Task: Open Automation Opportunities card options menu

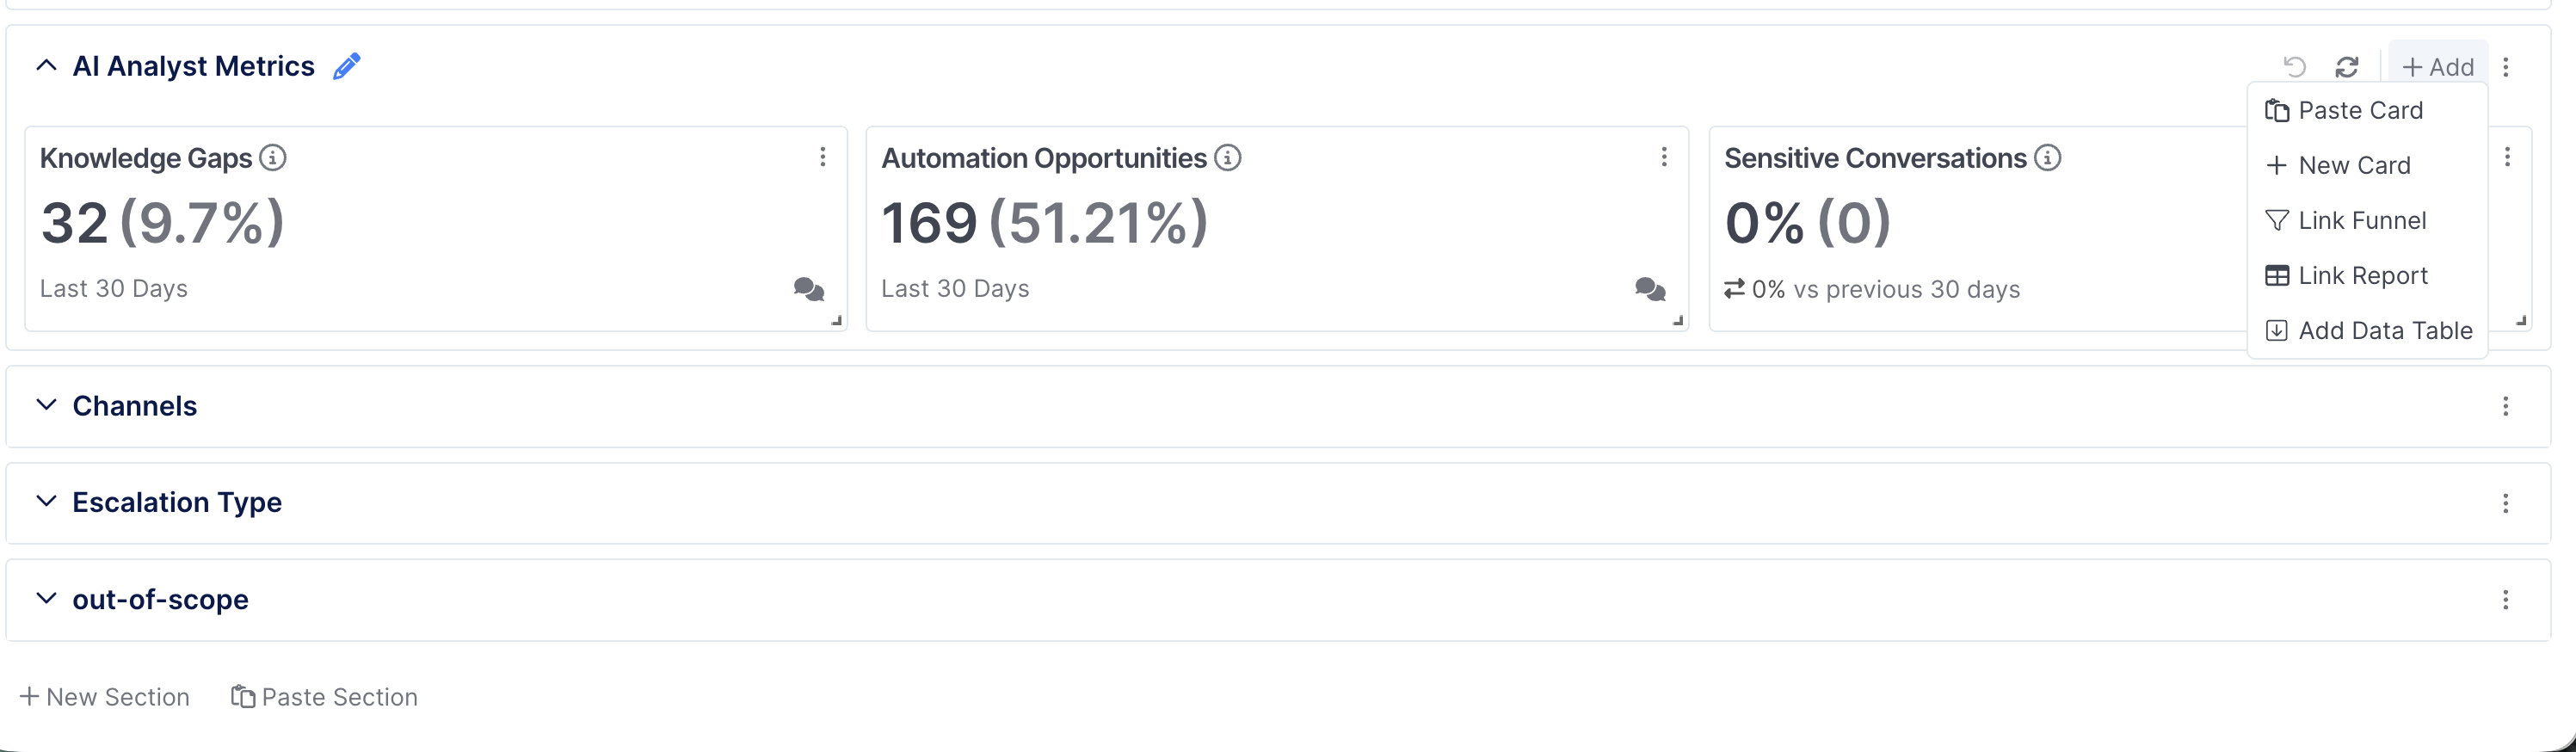Action: 1664,157
